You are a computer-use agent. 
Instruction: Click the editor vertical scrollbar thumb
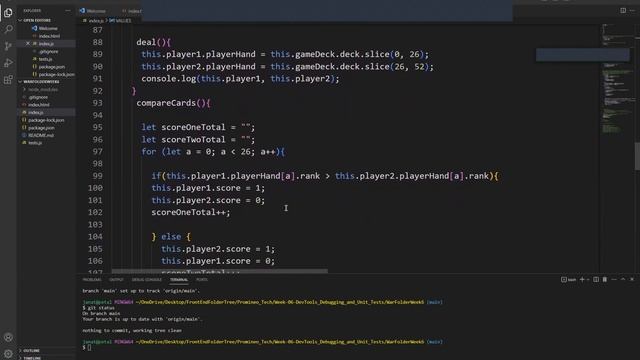pos(637,156)
